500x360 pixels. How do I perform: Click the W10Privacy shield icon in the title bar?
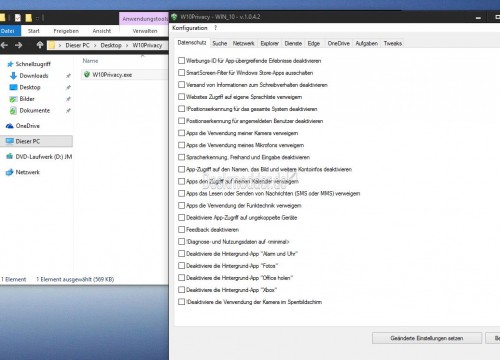tap(174, 17)
